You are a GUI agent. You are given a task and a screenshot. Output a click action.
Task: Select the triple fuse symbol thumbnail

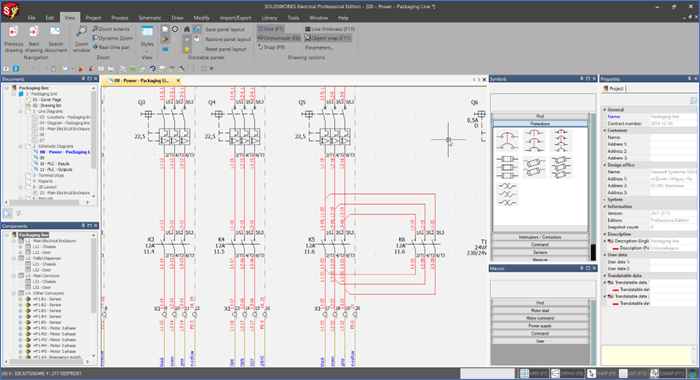(x=507, y=167)
